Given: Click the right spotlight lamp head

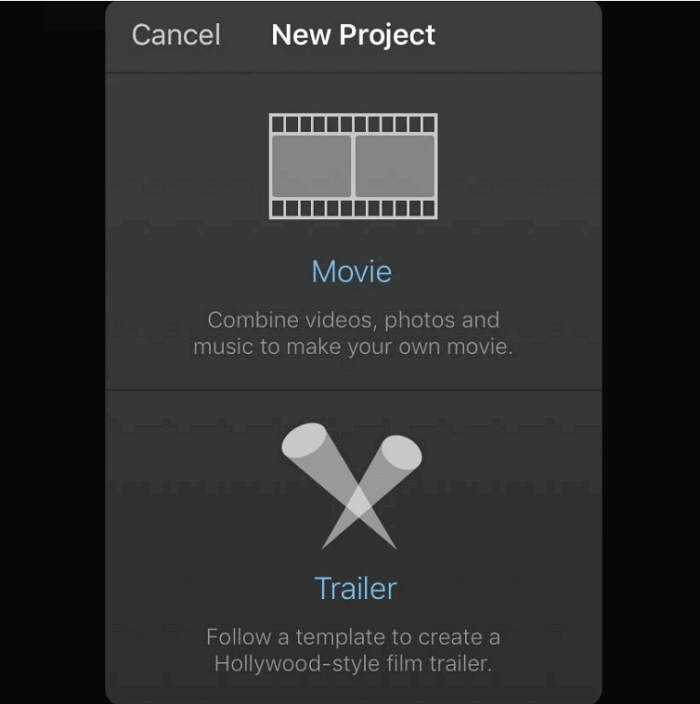Looking at the screenshot, I should (x=401, y=453).
